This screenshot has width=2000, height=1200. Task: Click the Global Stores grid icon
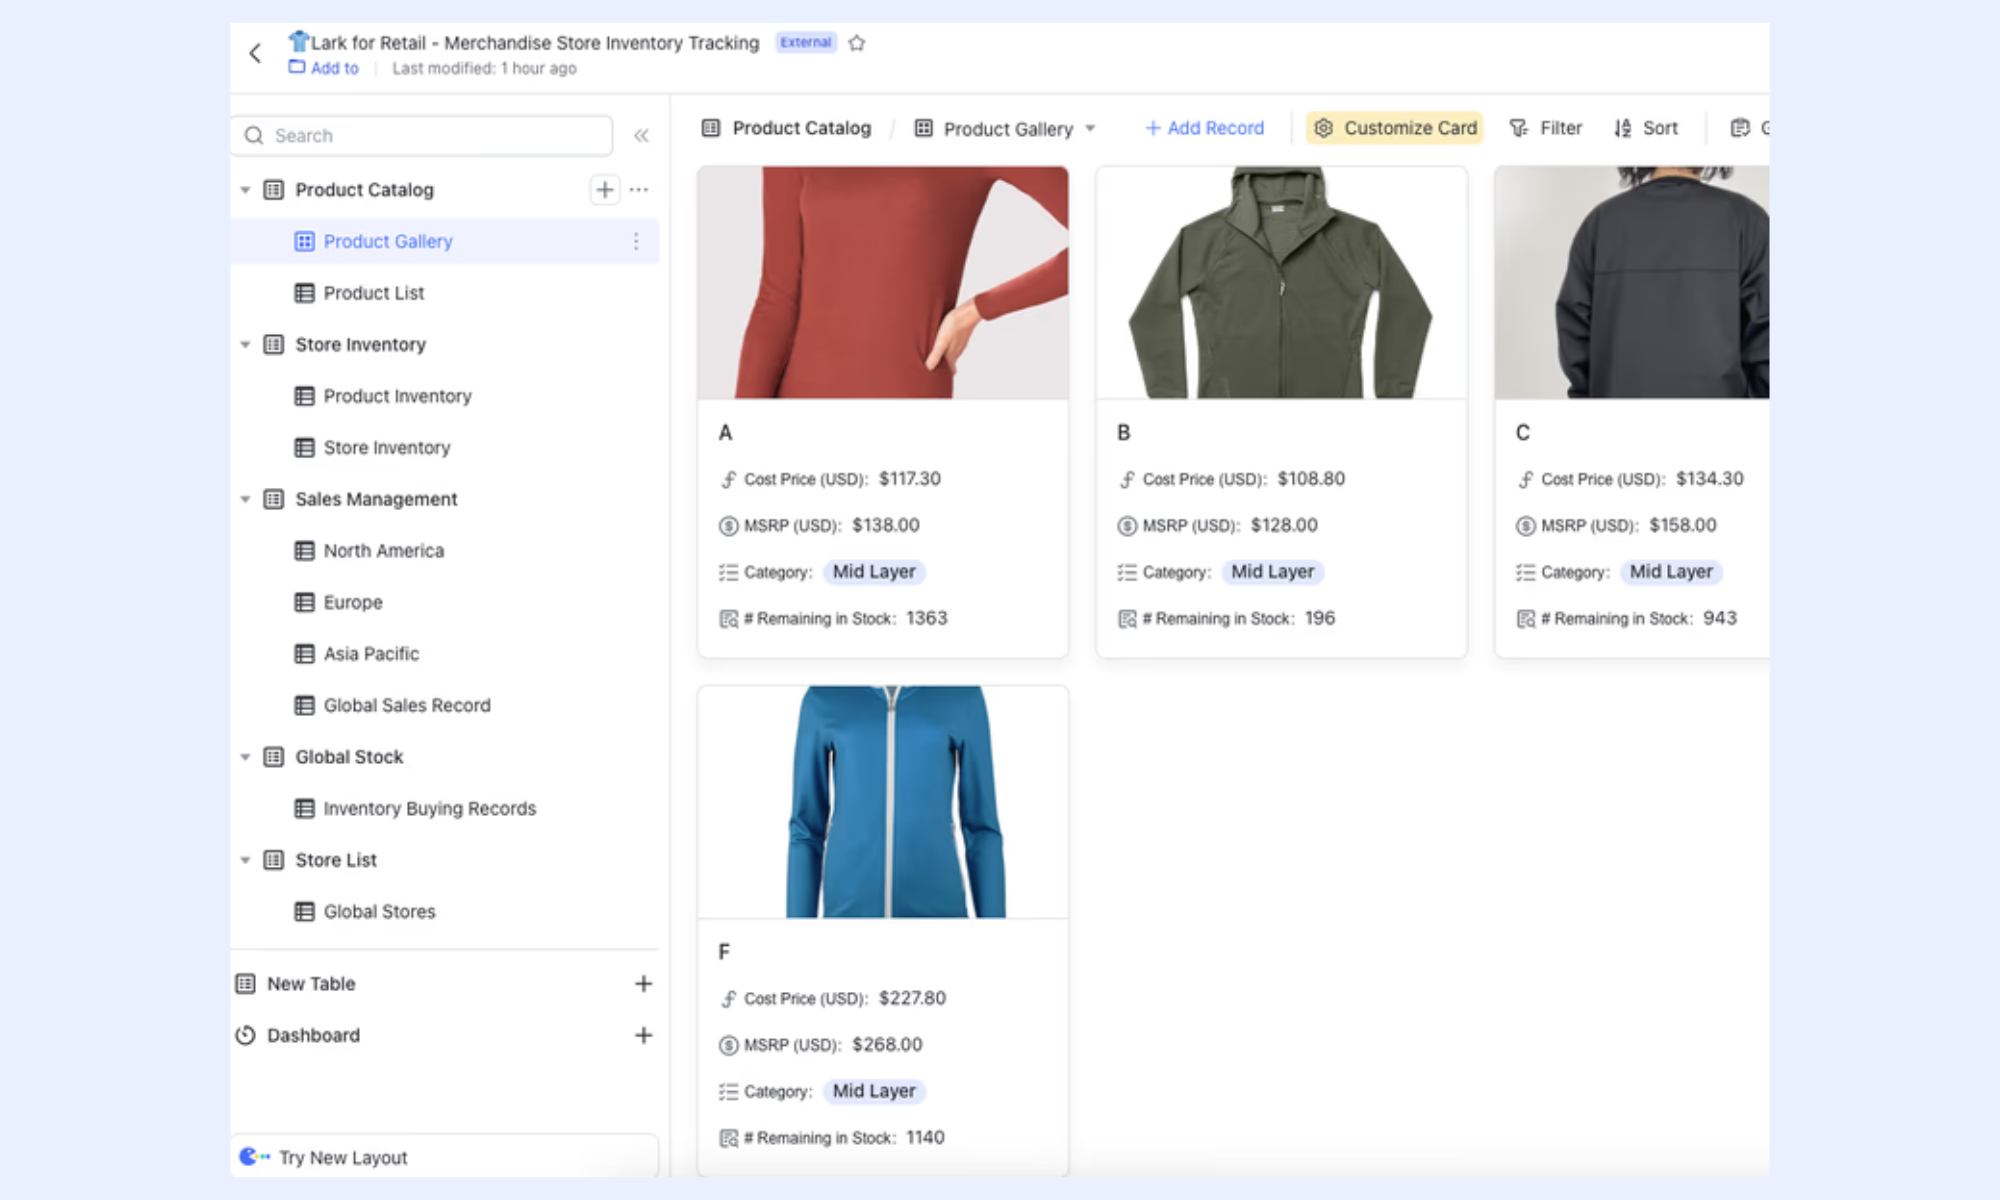(304, 912)
